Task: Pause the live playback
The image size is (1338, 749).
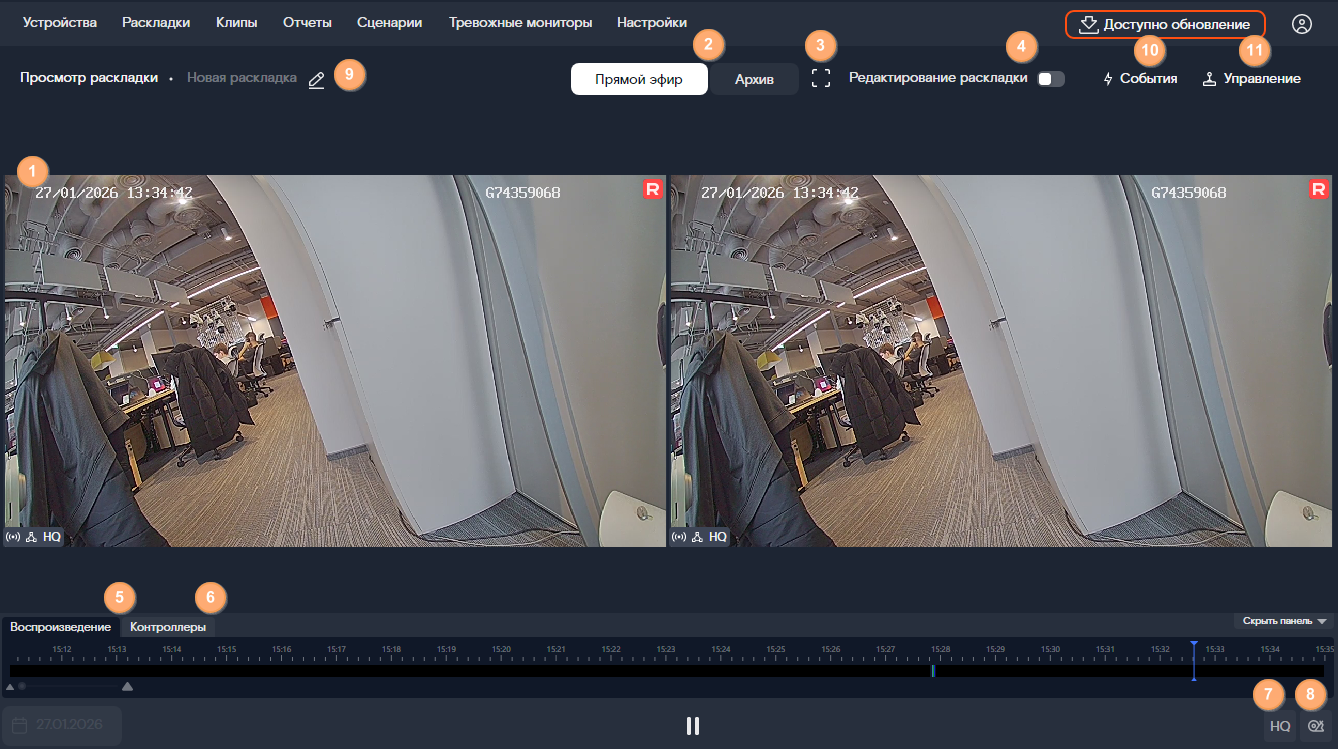Action: click(x=693, y=726)
